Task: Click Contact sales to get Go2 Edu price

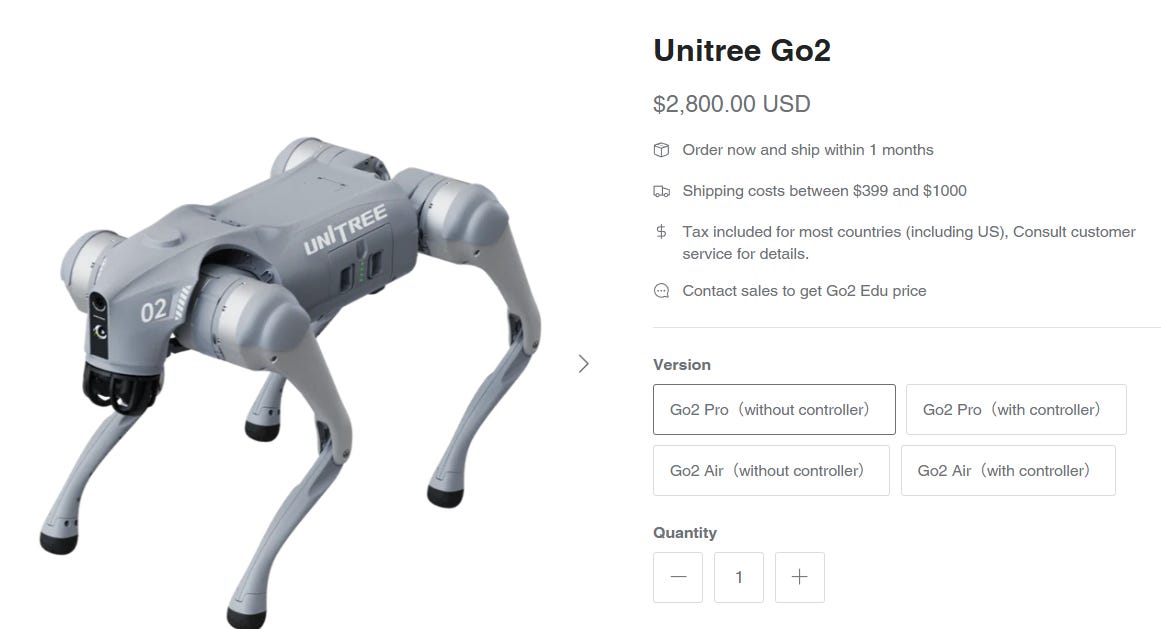Action: [804, 291]
